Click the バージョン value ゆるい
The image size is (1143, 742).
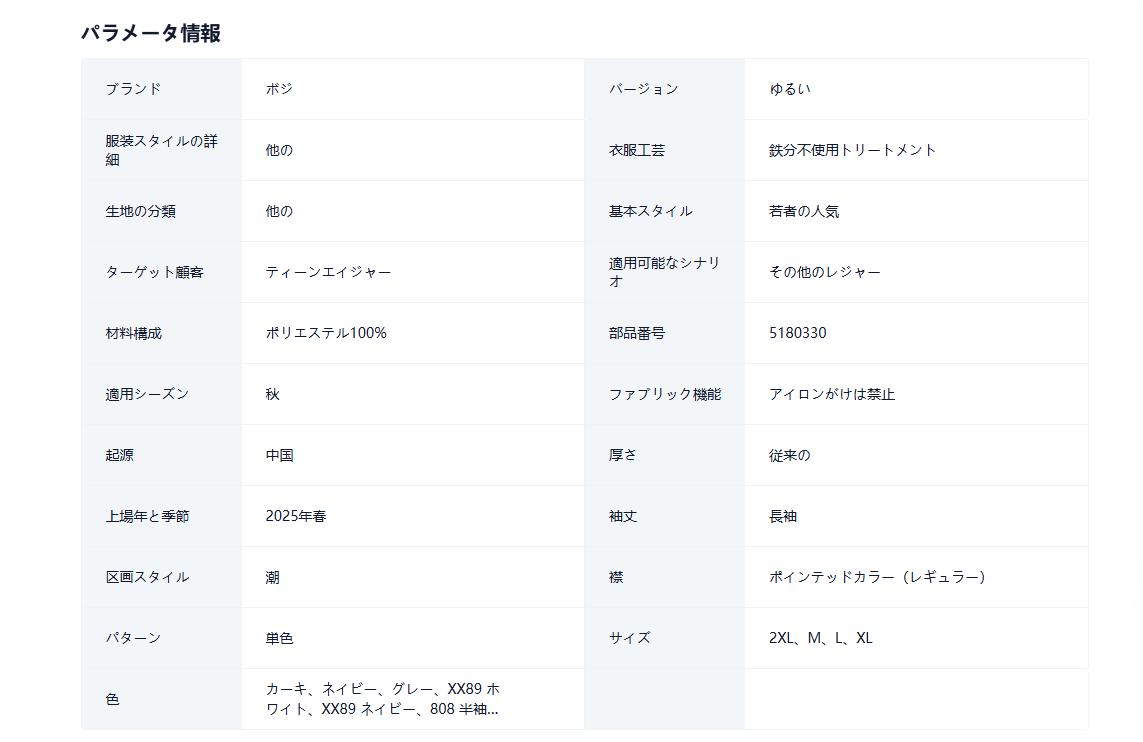click(x=789, y=89)
